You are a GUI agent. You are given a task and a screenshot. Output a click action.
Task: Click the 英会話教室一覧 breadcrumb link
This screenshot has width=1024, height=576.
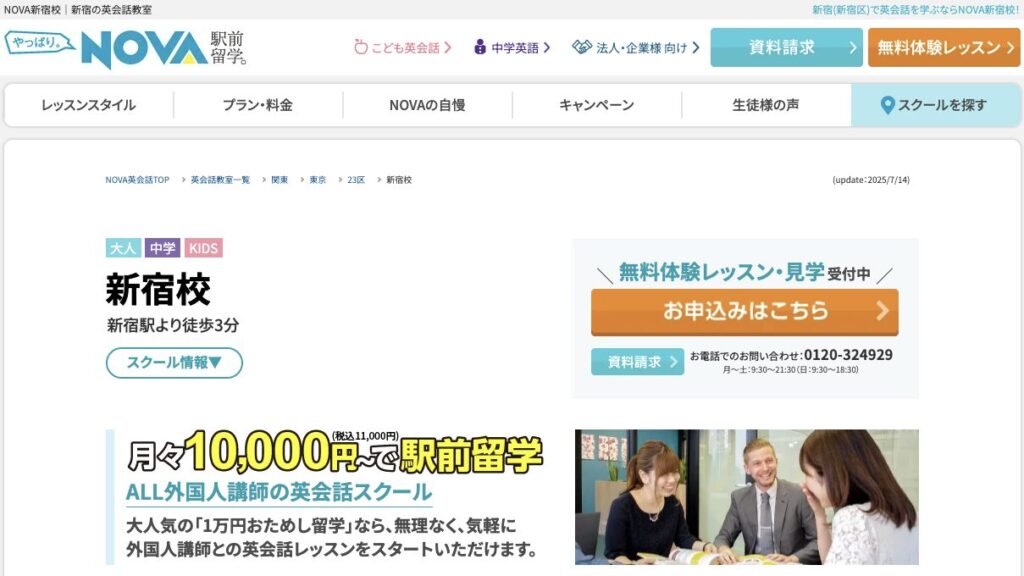coord(220,180)
